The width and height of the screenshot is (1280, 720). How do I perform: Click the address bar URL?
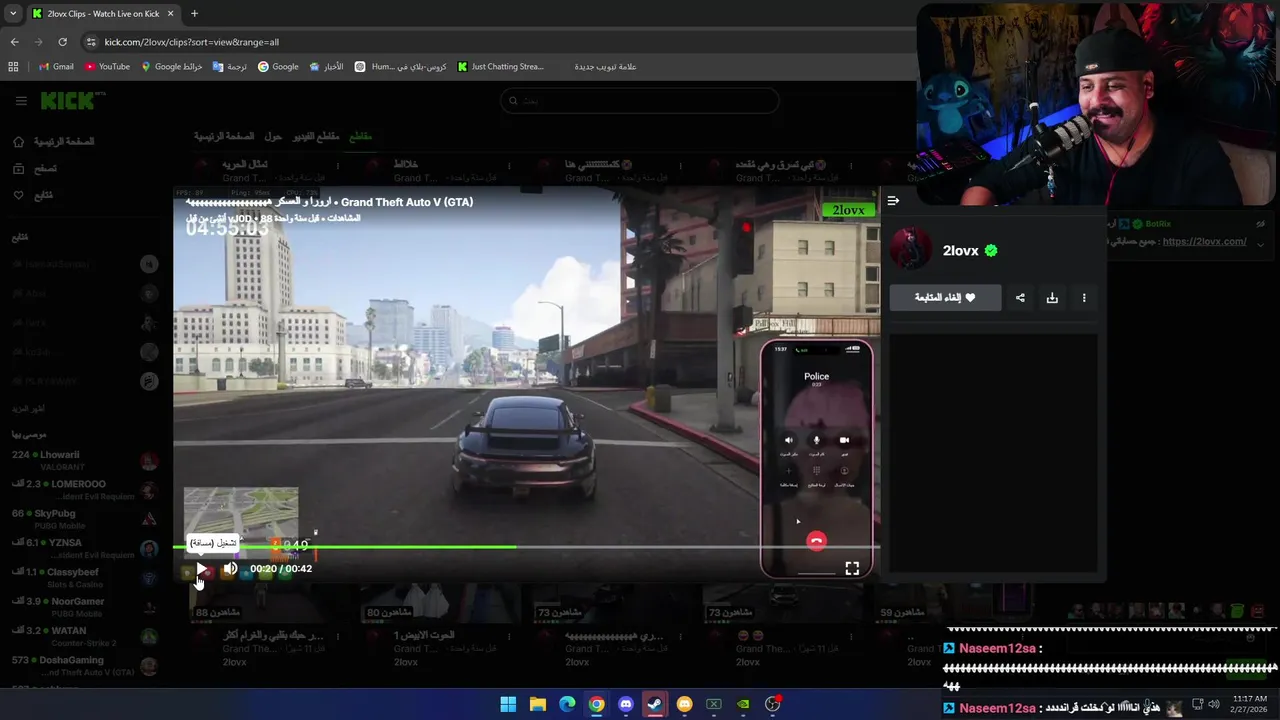(x=192, y=42)
